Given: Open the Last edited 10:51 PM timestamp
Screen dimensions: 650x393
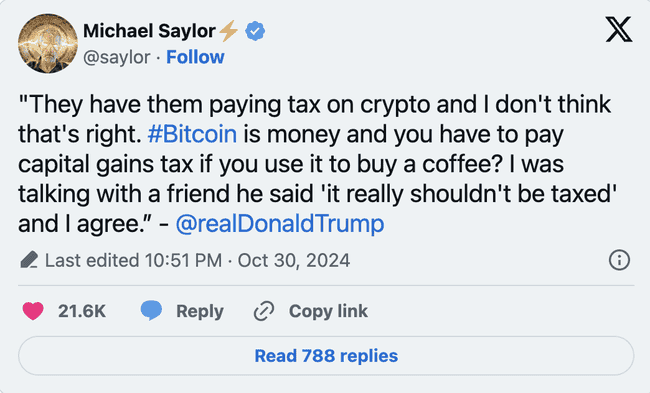Looking at the screenshot, I should (x=197, y=260).
